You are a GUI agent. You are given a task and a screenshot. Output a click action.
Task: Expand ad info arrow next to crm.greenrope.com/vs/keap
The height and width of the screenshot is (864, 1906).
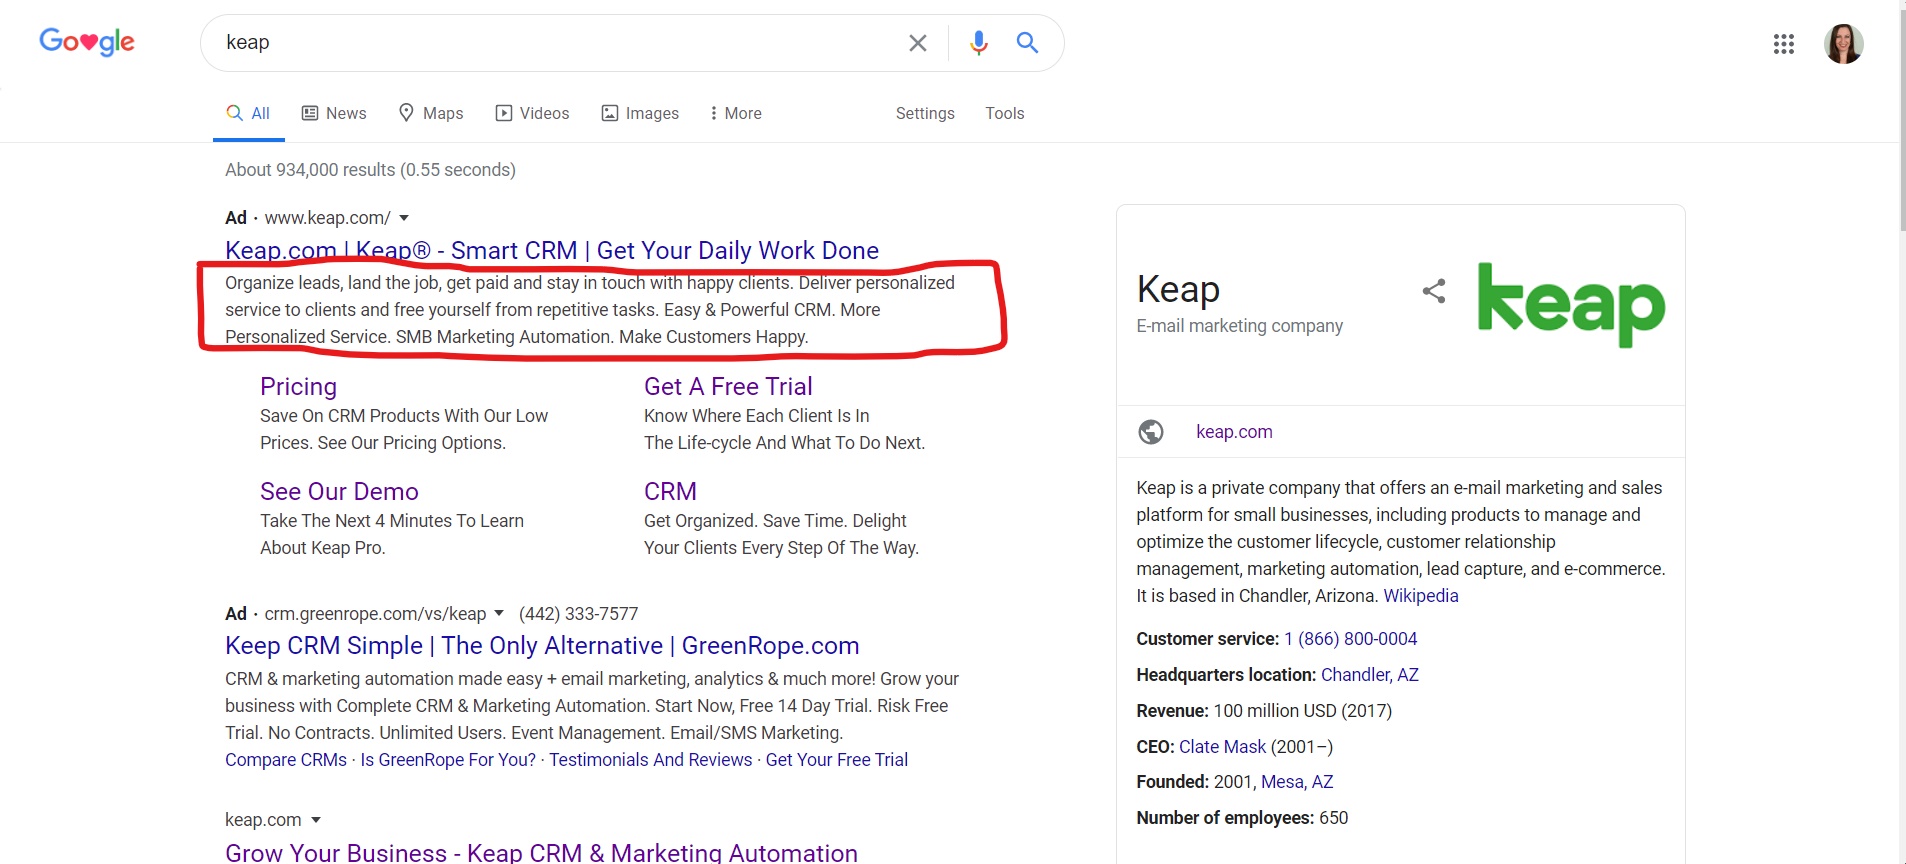(499, 613)
